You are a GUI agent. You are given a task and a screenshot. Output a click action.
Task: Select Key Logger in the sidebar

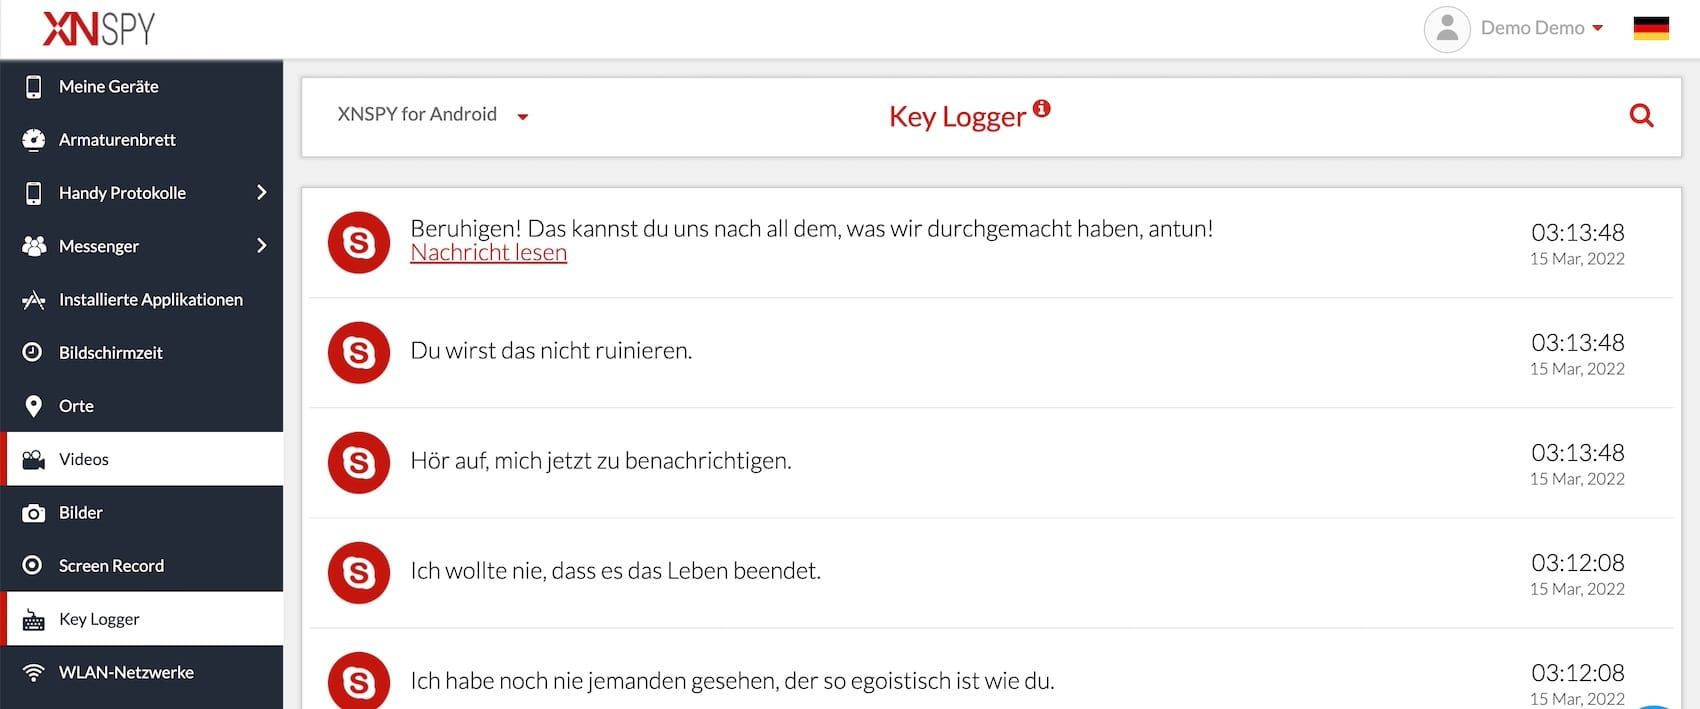(x=142, y=619)
